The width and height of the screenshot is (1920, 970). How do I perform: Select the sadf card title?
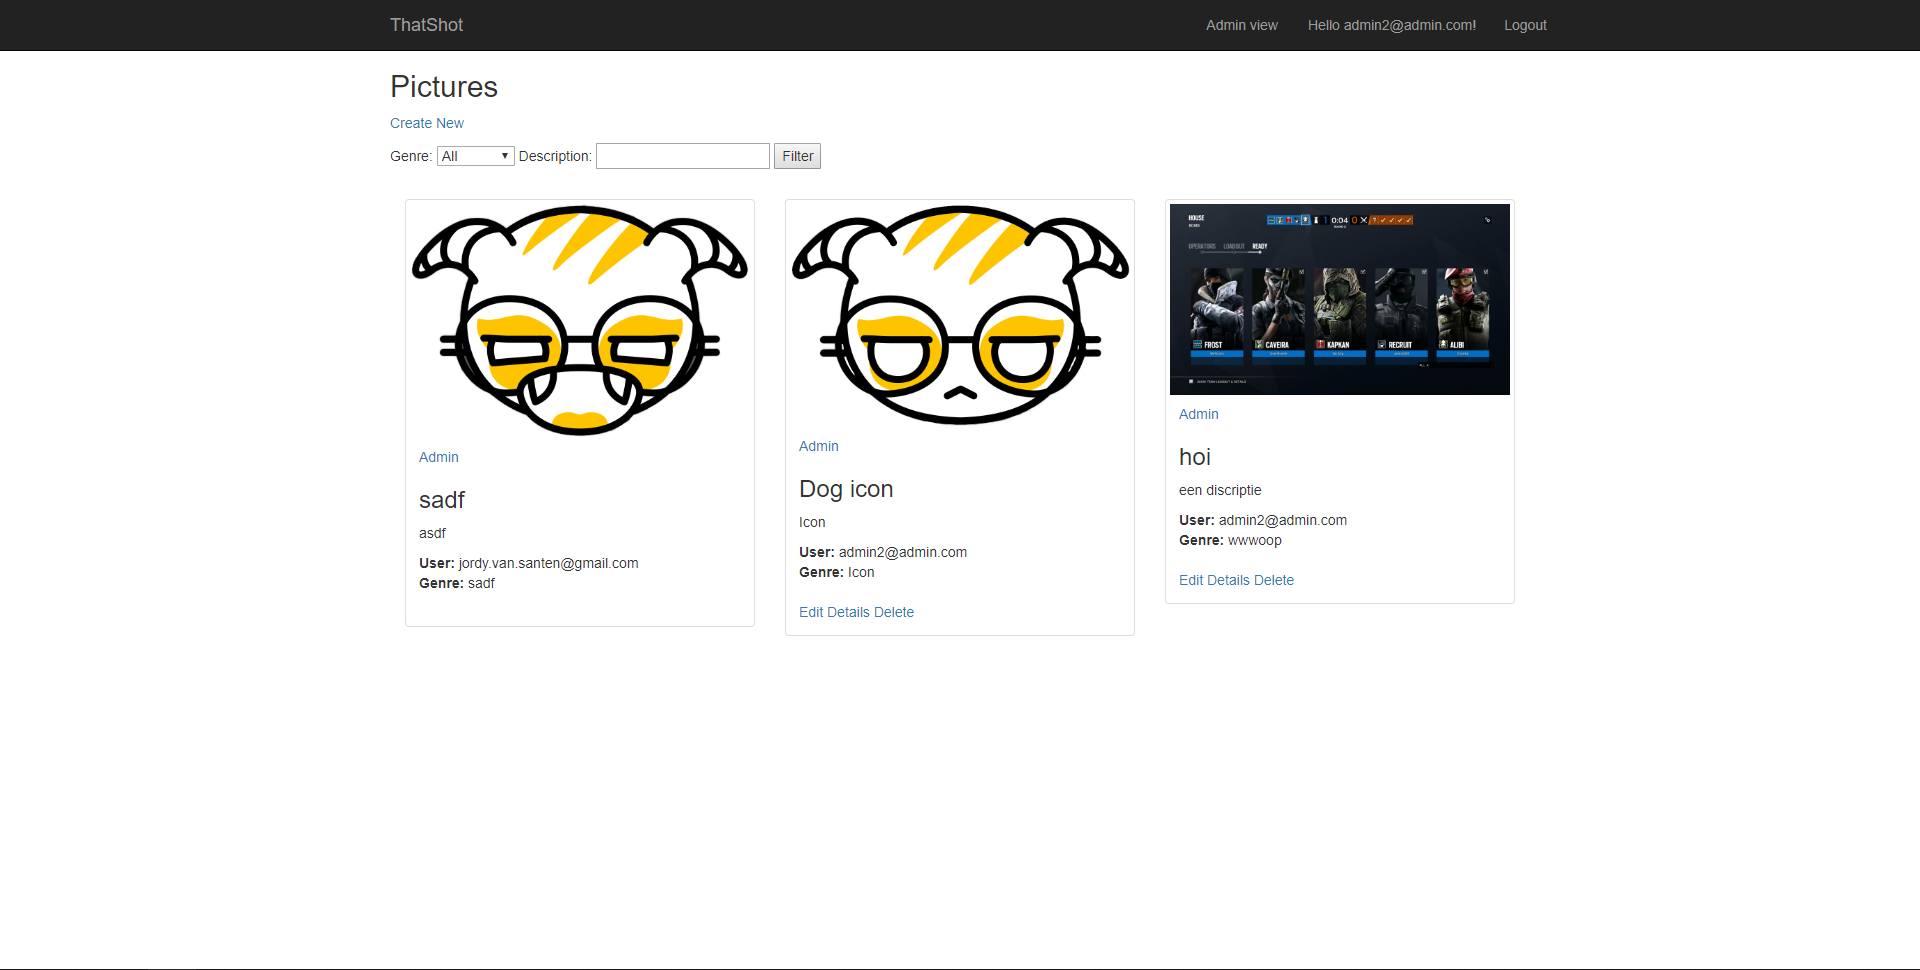pyautogui.click(x=442, y=500)
